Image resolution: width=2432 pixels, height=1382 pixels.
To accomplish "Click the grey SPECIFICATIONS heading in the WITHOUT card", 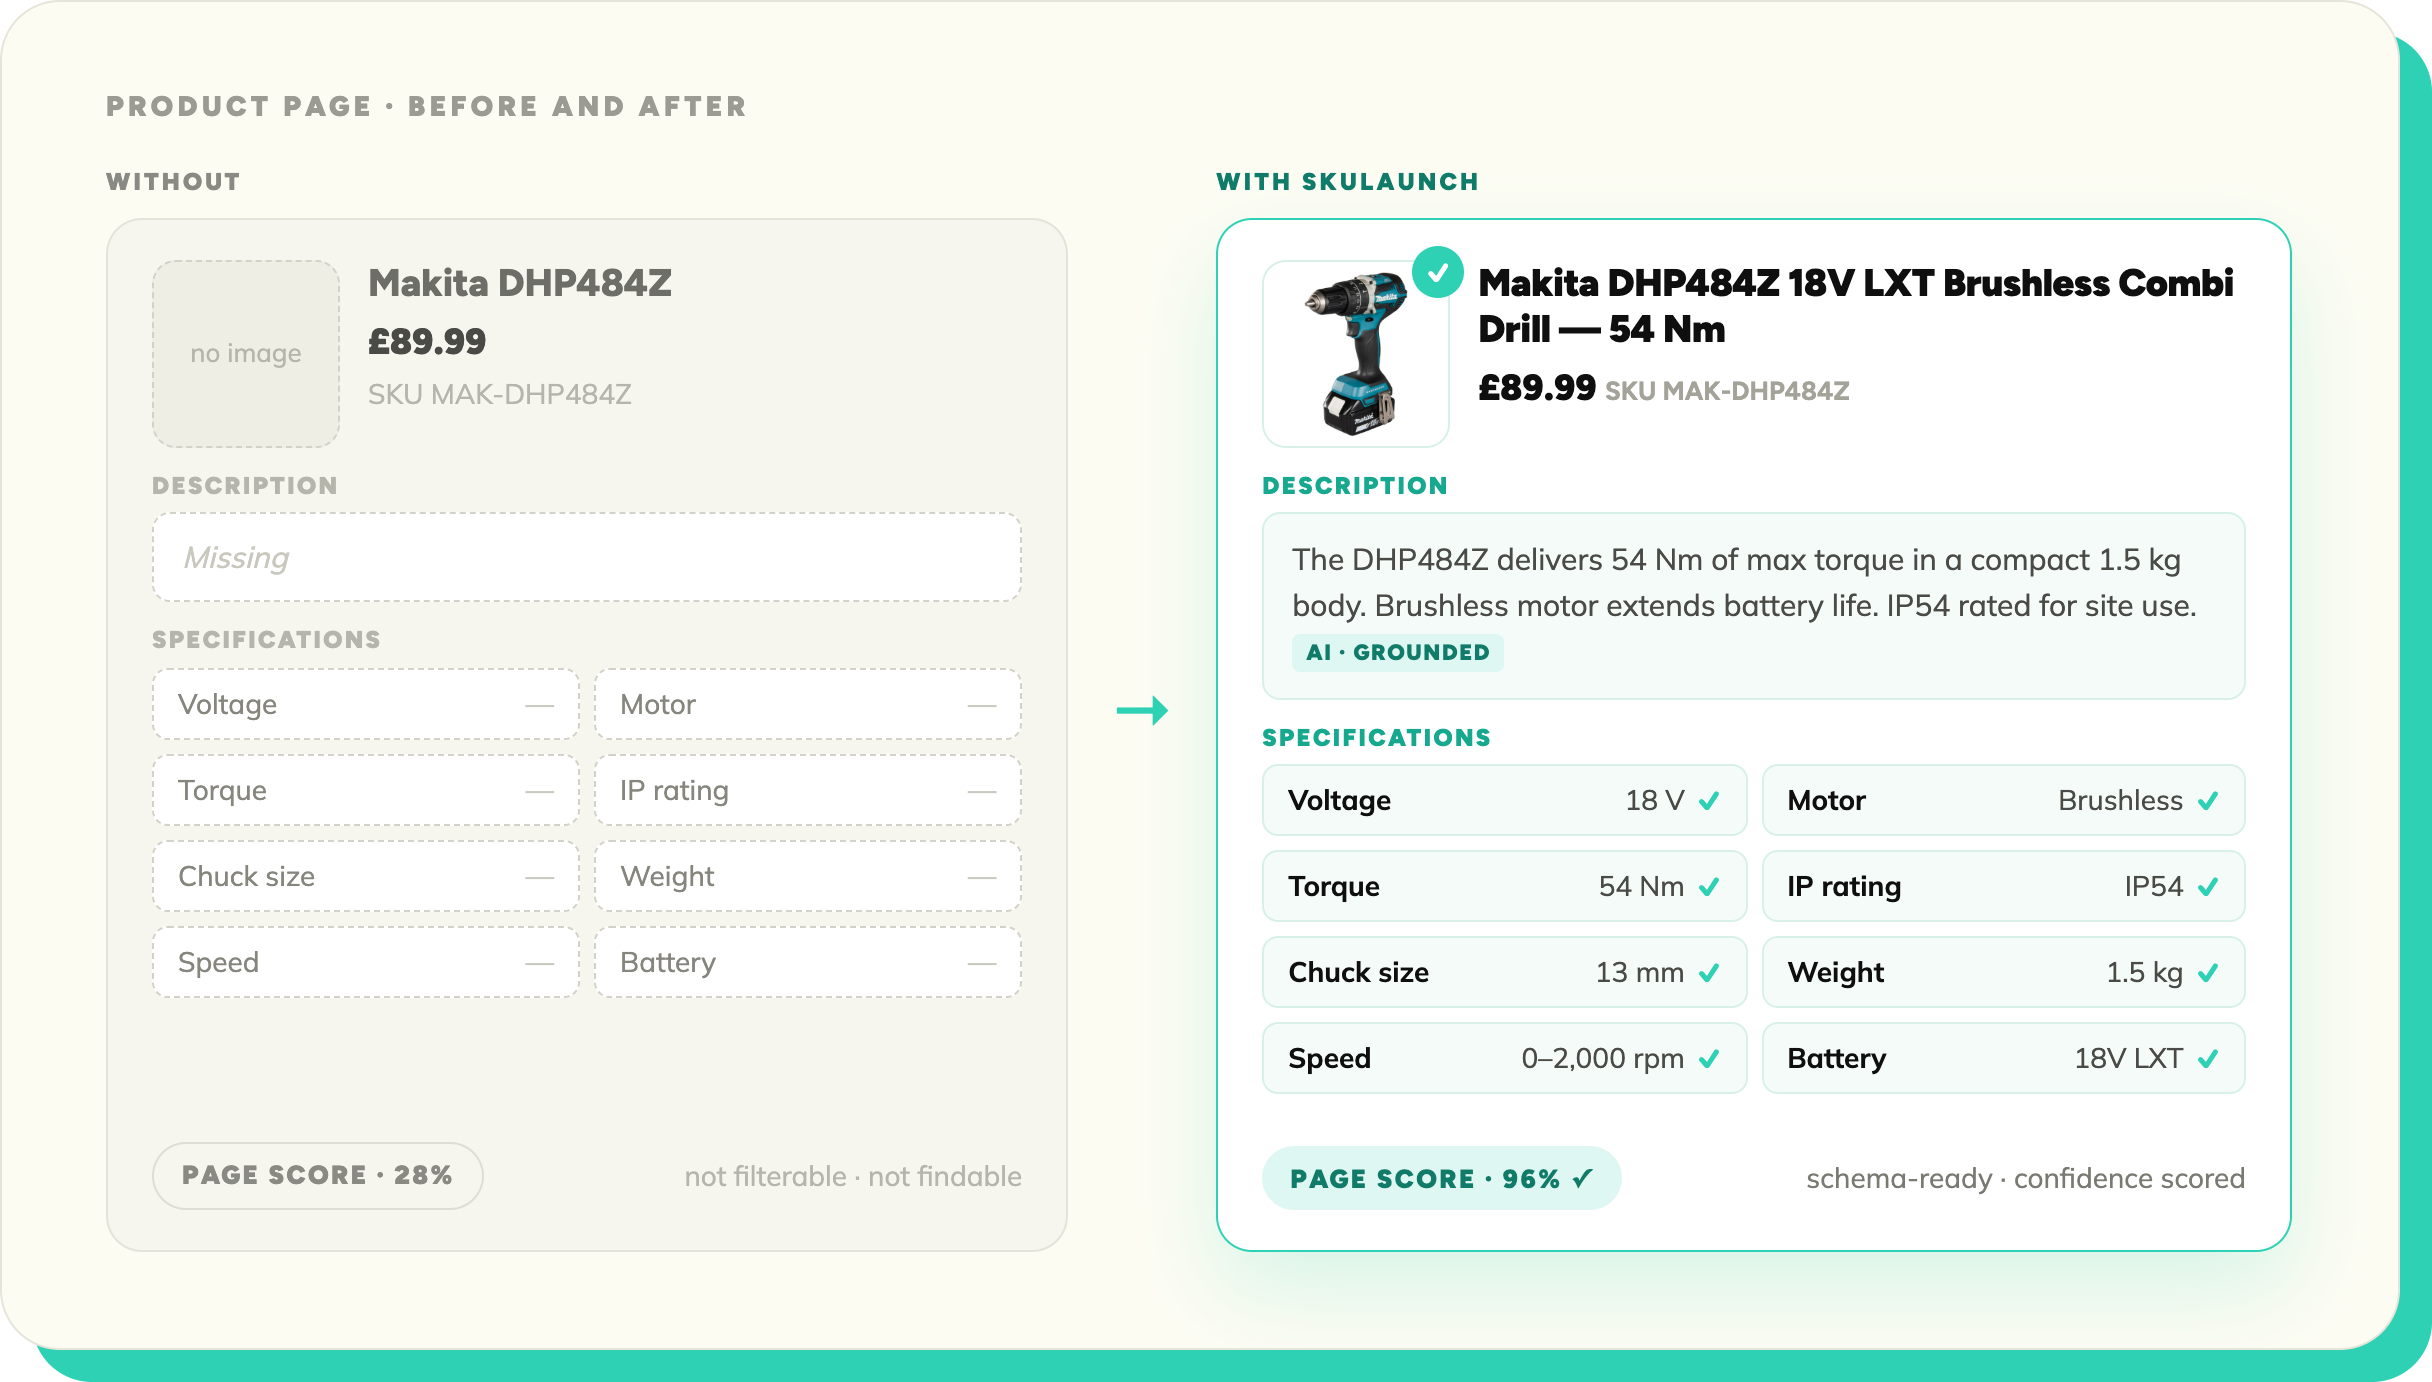I will coord(266,639).
